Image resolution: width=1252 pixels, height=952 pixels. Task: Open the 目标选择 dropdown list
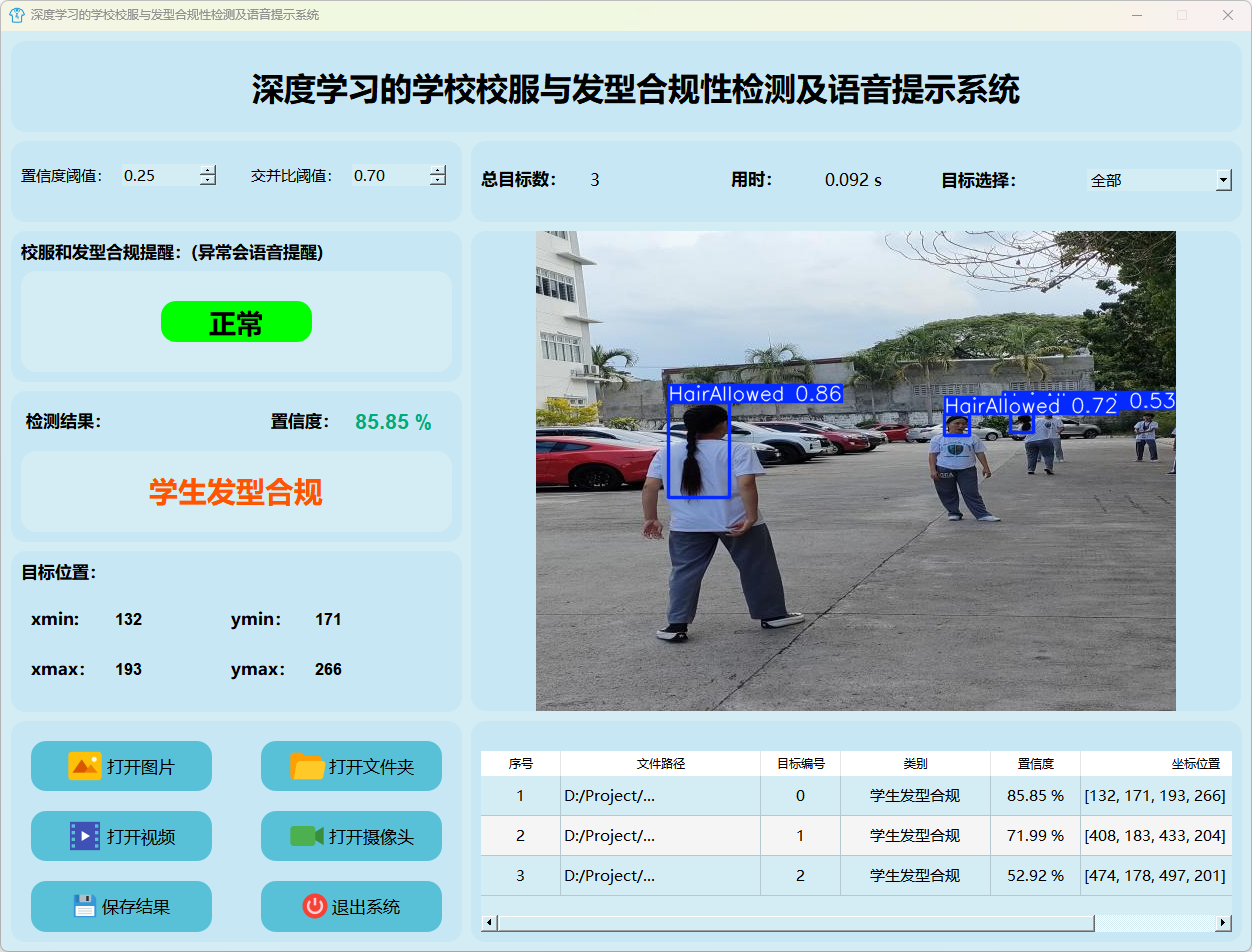coord(1223,180)
